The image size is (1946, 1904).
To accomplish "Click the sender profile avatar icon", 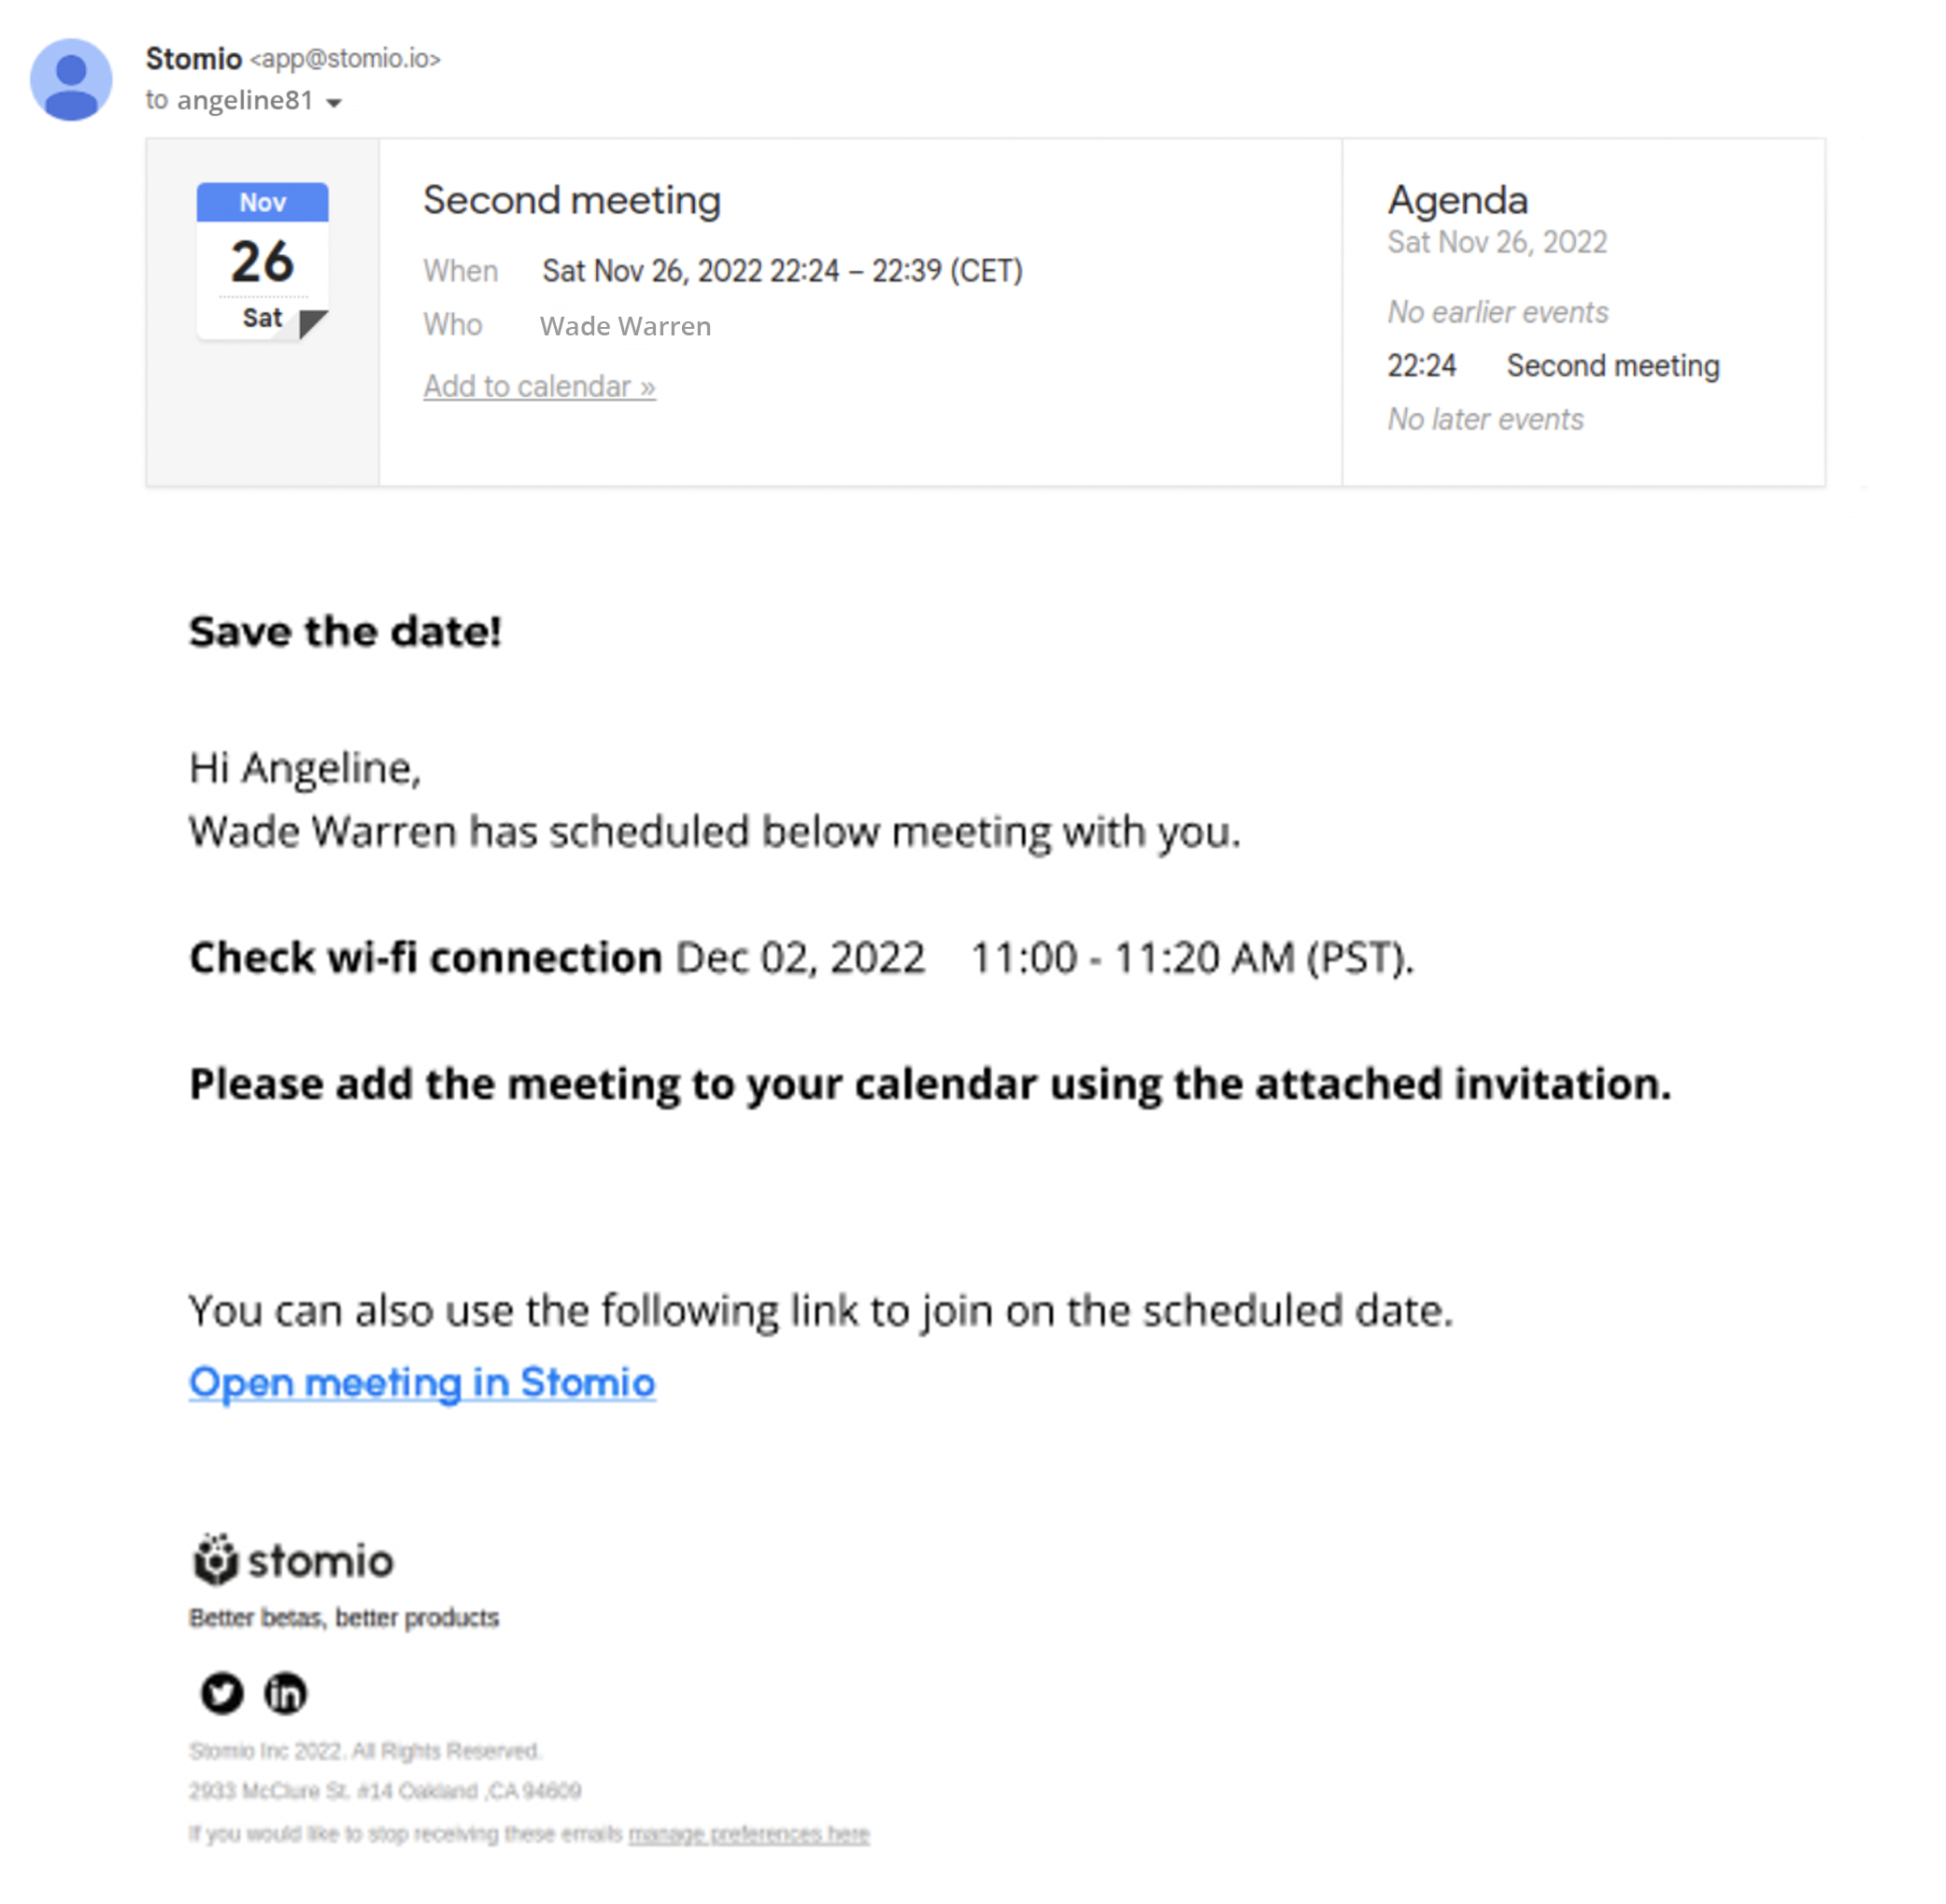I will click(71, 80).
